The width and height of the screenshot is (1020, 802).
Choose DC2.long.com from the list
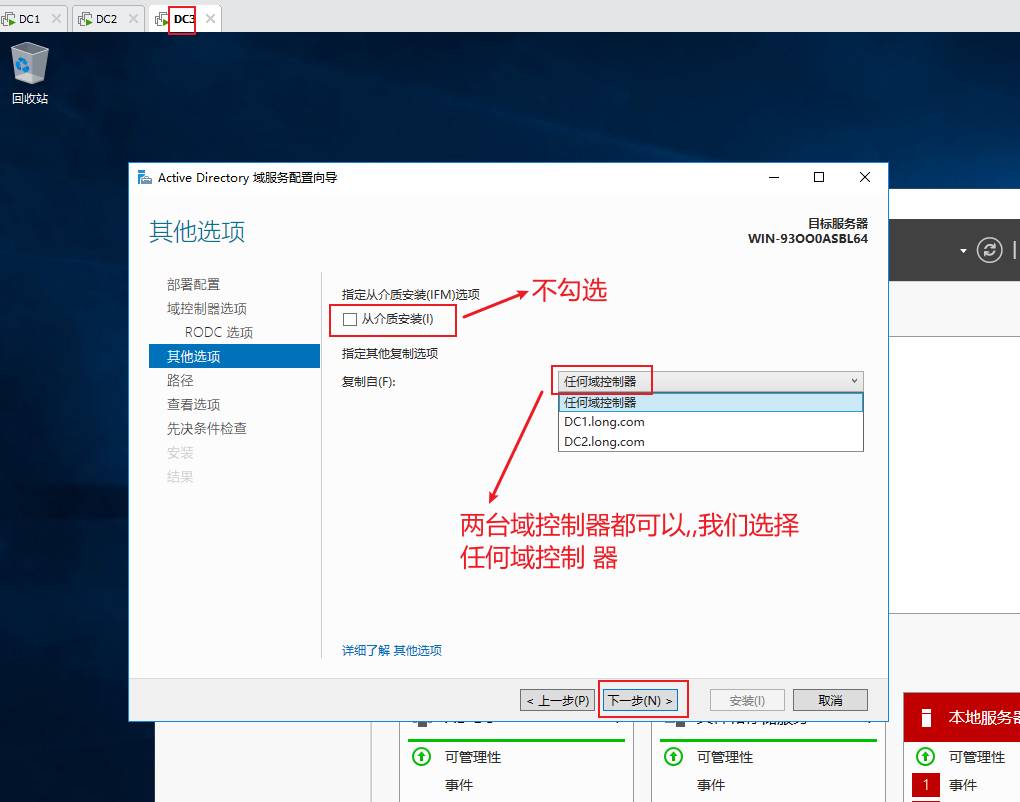710,442
